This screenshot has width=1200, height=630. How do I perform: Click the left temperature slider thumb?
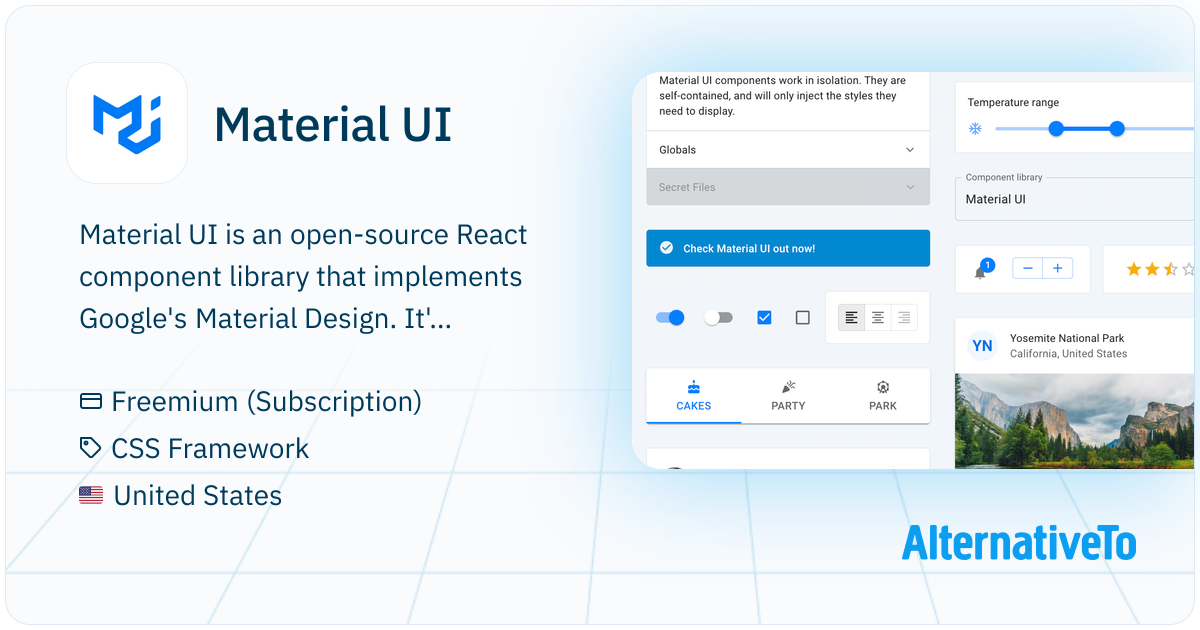1056,129
